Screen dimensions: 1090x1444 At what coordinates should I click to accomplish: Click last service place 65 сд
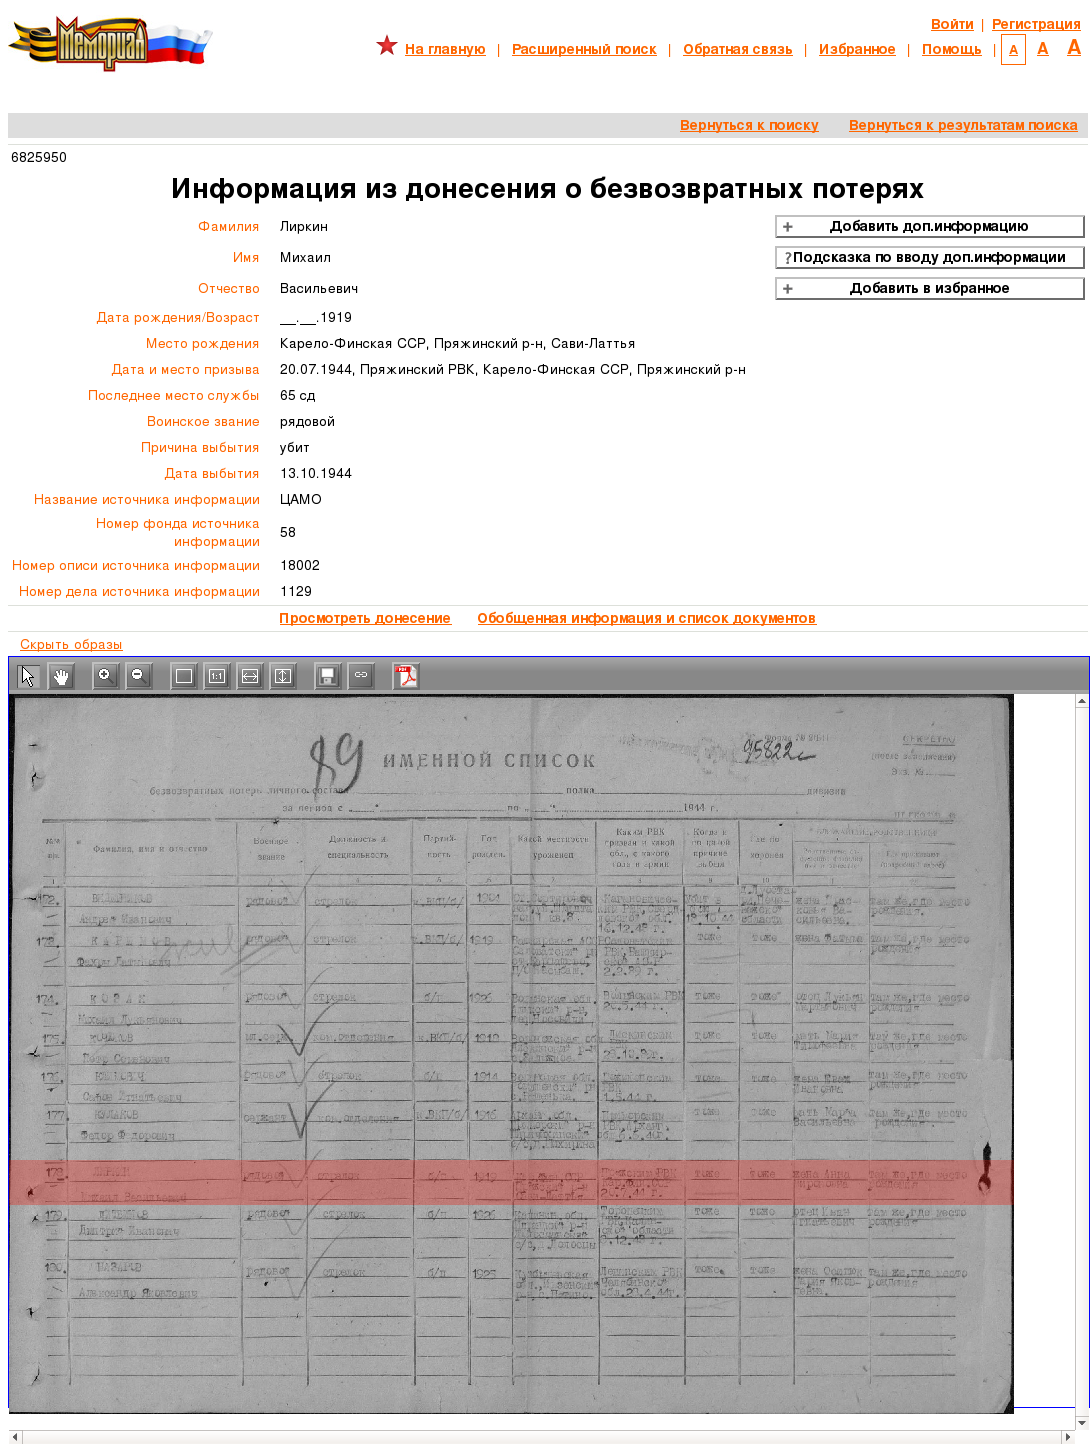[298, 395]
